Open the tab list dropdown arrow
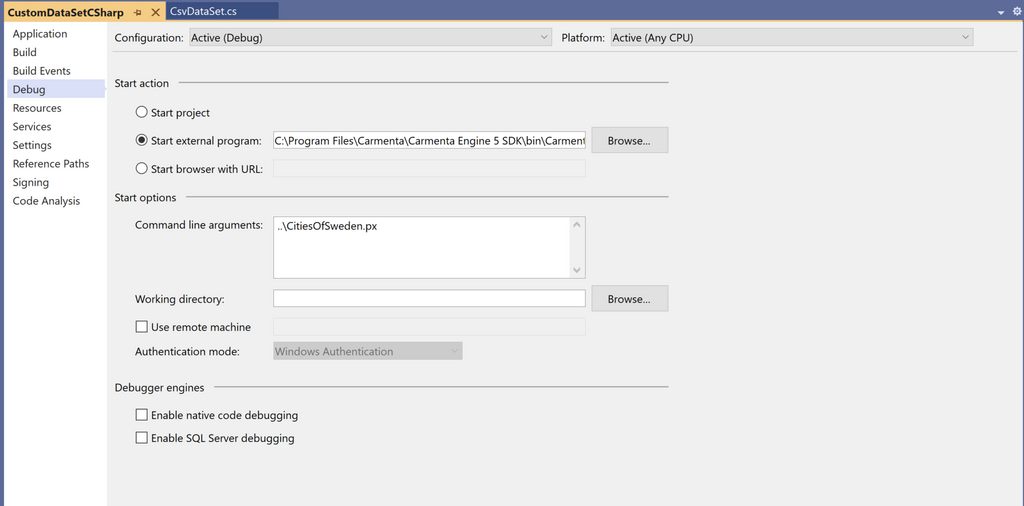The image size is (1024, 506). tap(1001, 12)
